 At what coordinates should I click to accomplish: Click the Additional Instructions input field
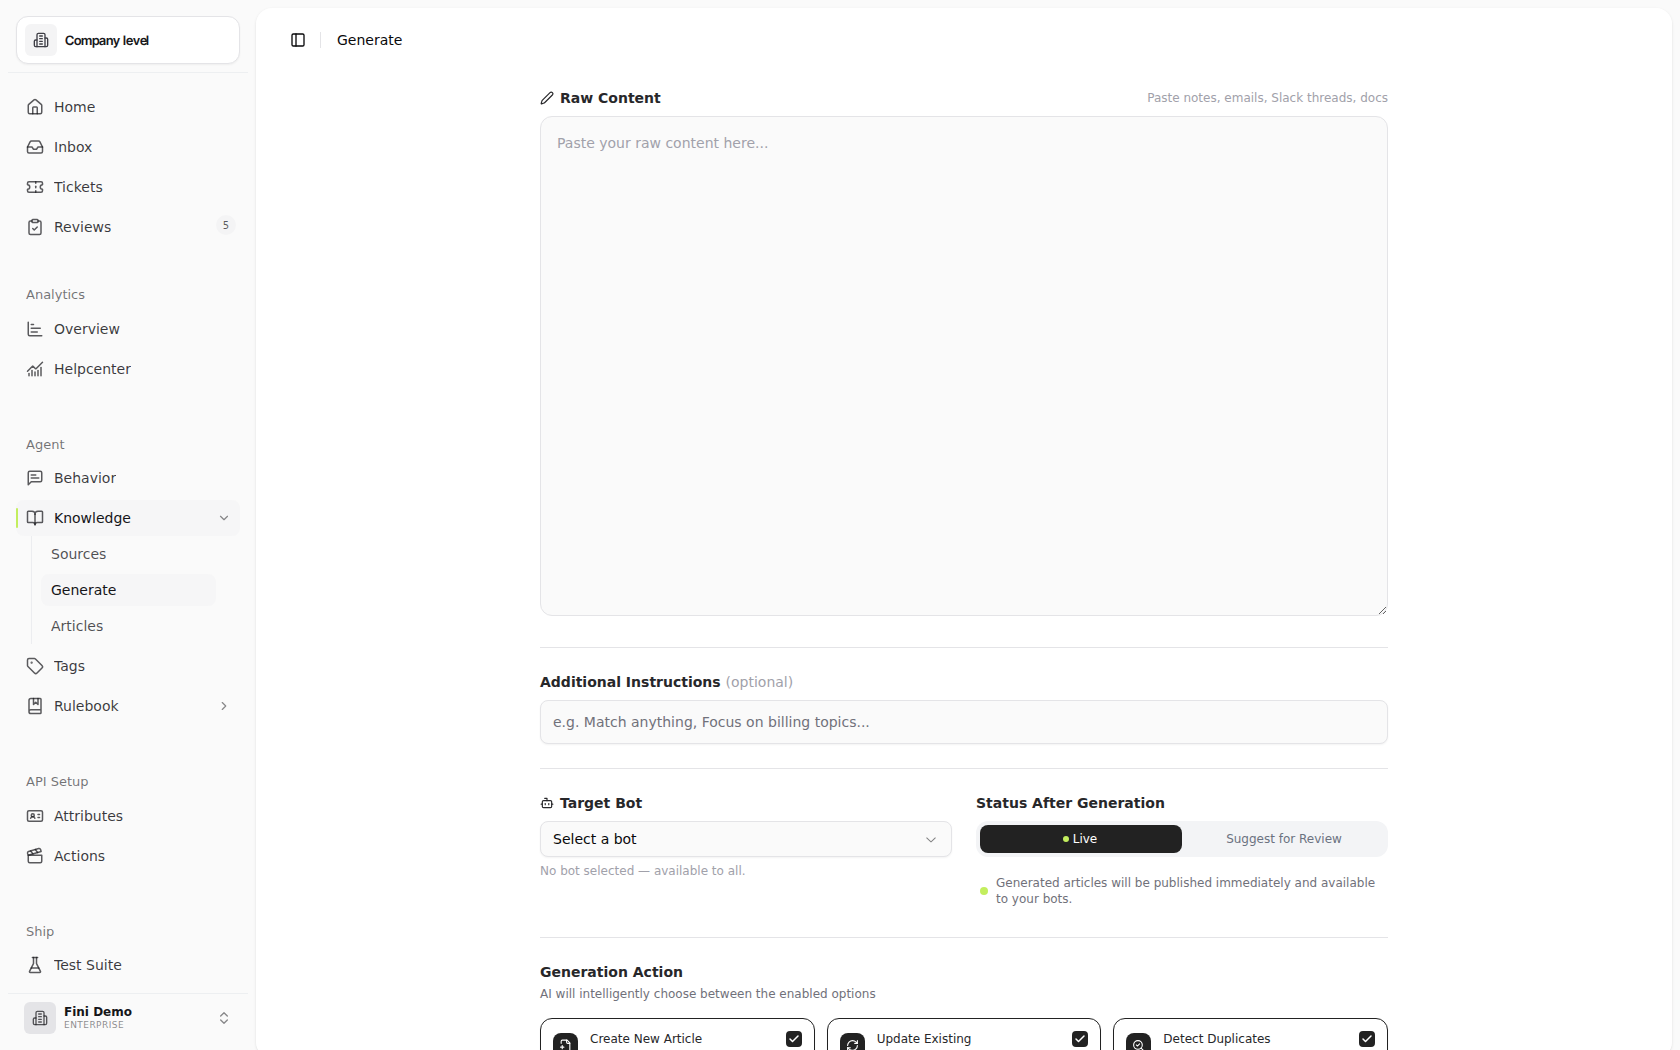tap(964, 722)
